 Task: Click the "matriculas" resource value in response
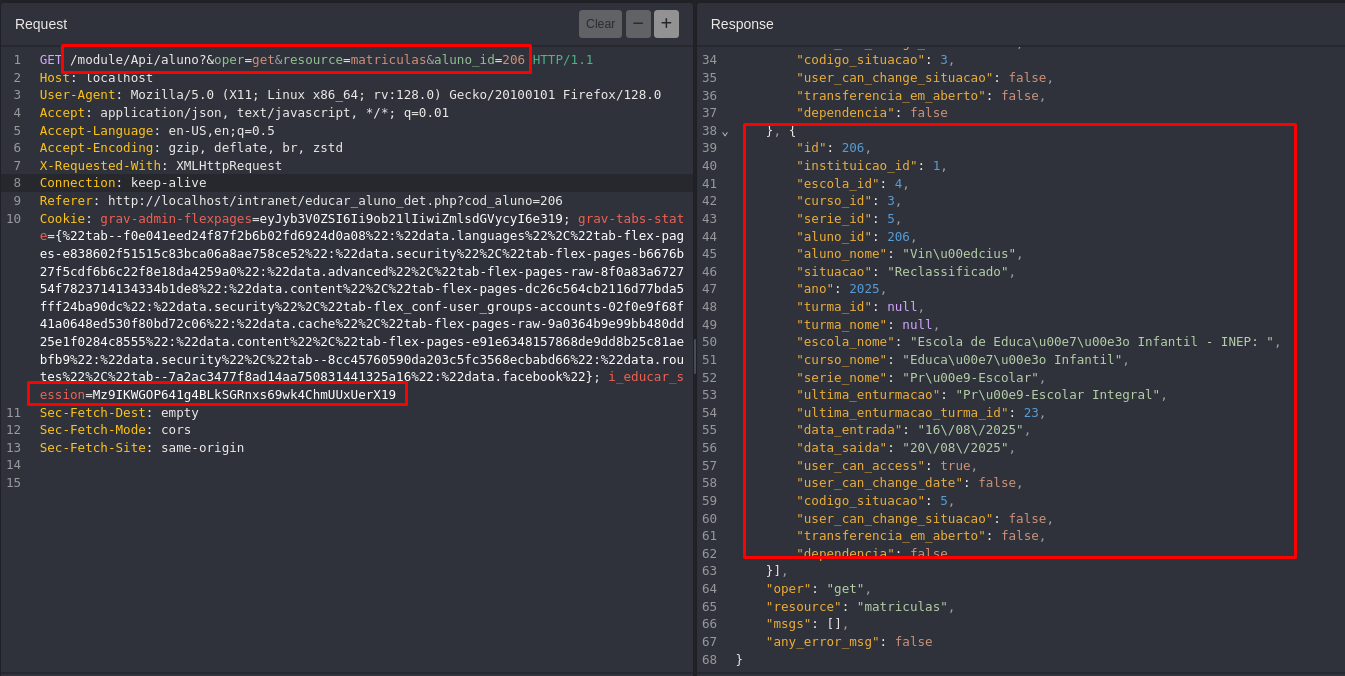[901, 607]
